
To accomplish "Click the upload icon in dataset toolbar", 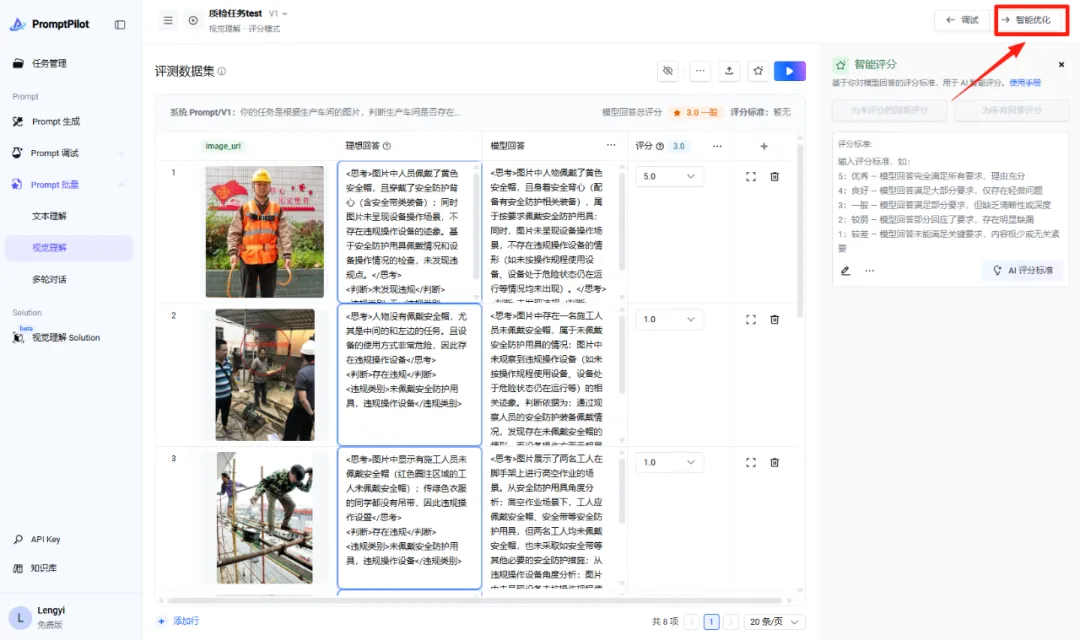I will coord(729,71).
